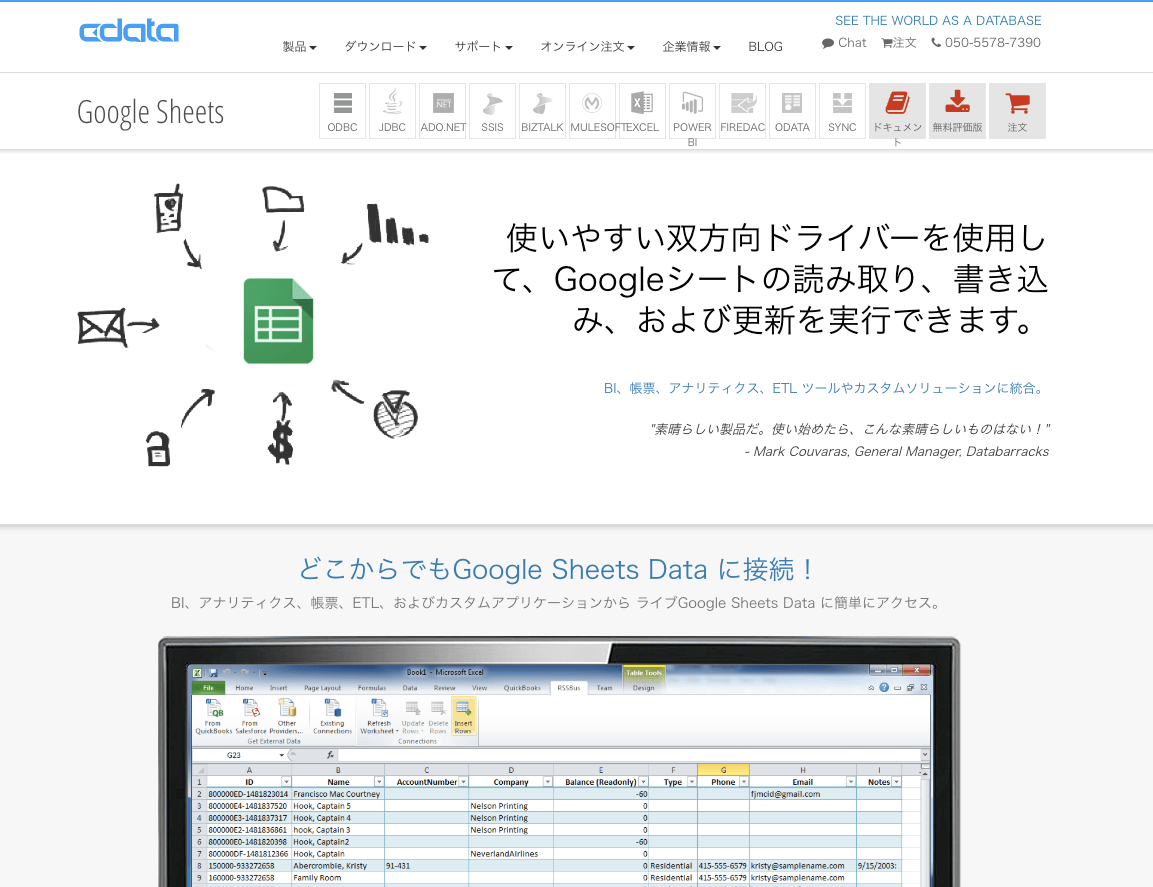The height and width of the screenshot is (887, 1153).
Task: Click the BI、帳票、アナリティクス integration link
Action: 825,388
